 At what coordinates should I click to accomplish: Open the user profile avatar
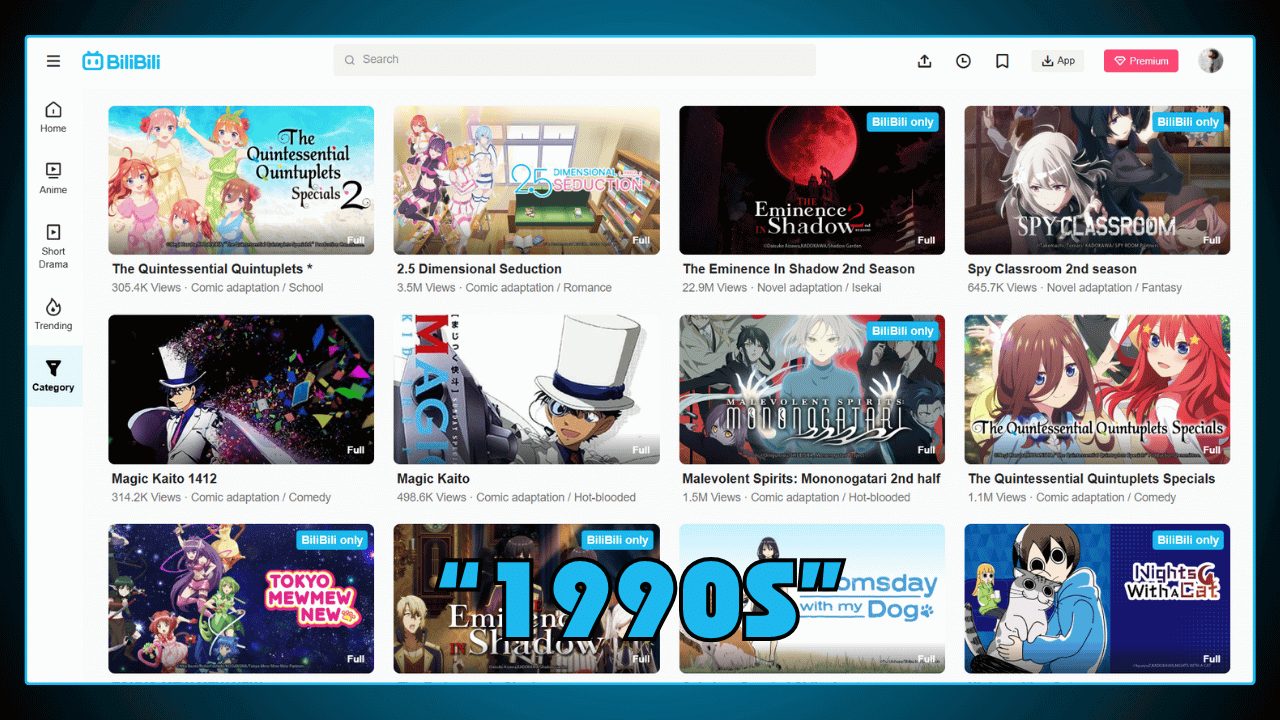pyautogui.click(x=1210, y=61)
